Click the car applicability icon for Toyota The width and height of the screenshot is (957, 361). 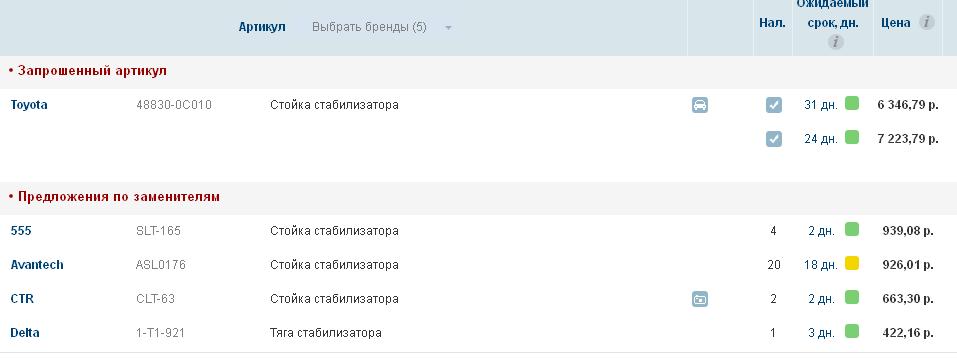pos(699,105)
